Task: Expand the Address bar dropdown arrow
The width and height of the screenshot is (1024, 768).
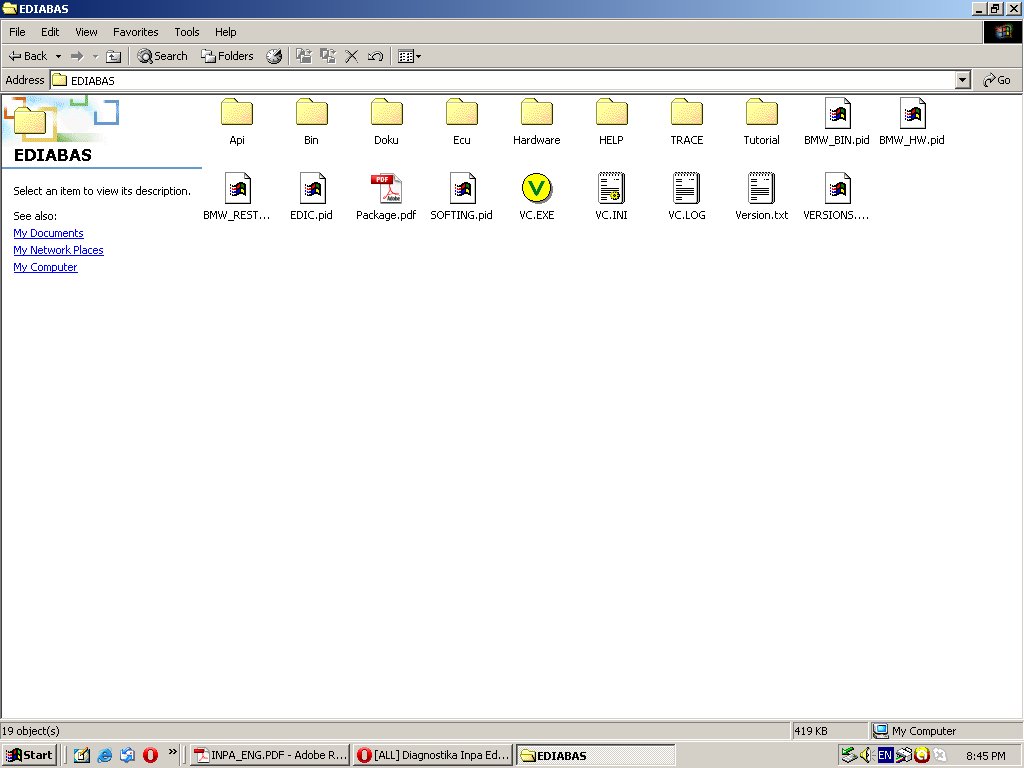Action: (963, 80)
